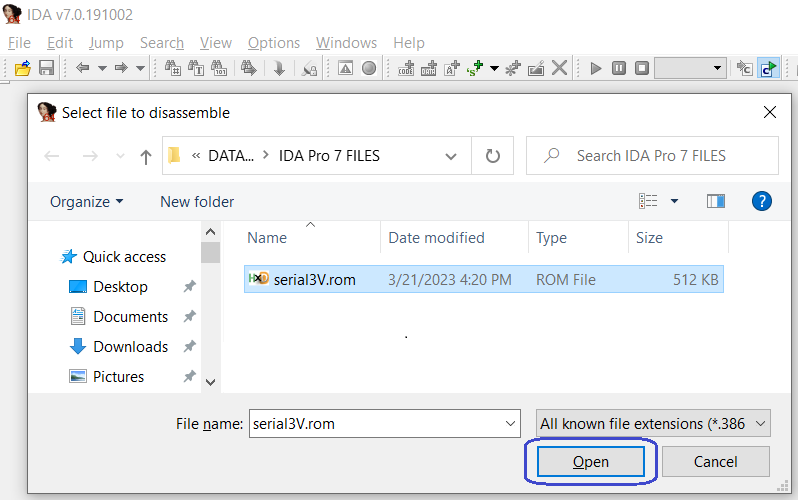
Task: Click the gray circle toolbar icon
Action: click(369, 68)
